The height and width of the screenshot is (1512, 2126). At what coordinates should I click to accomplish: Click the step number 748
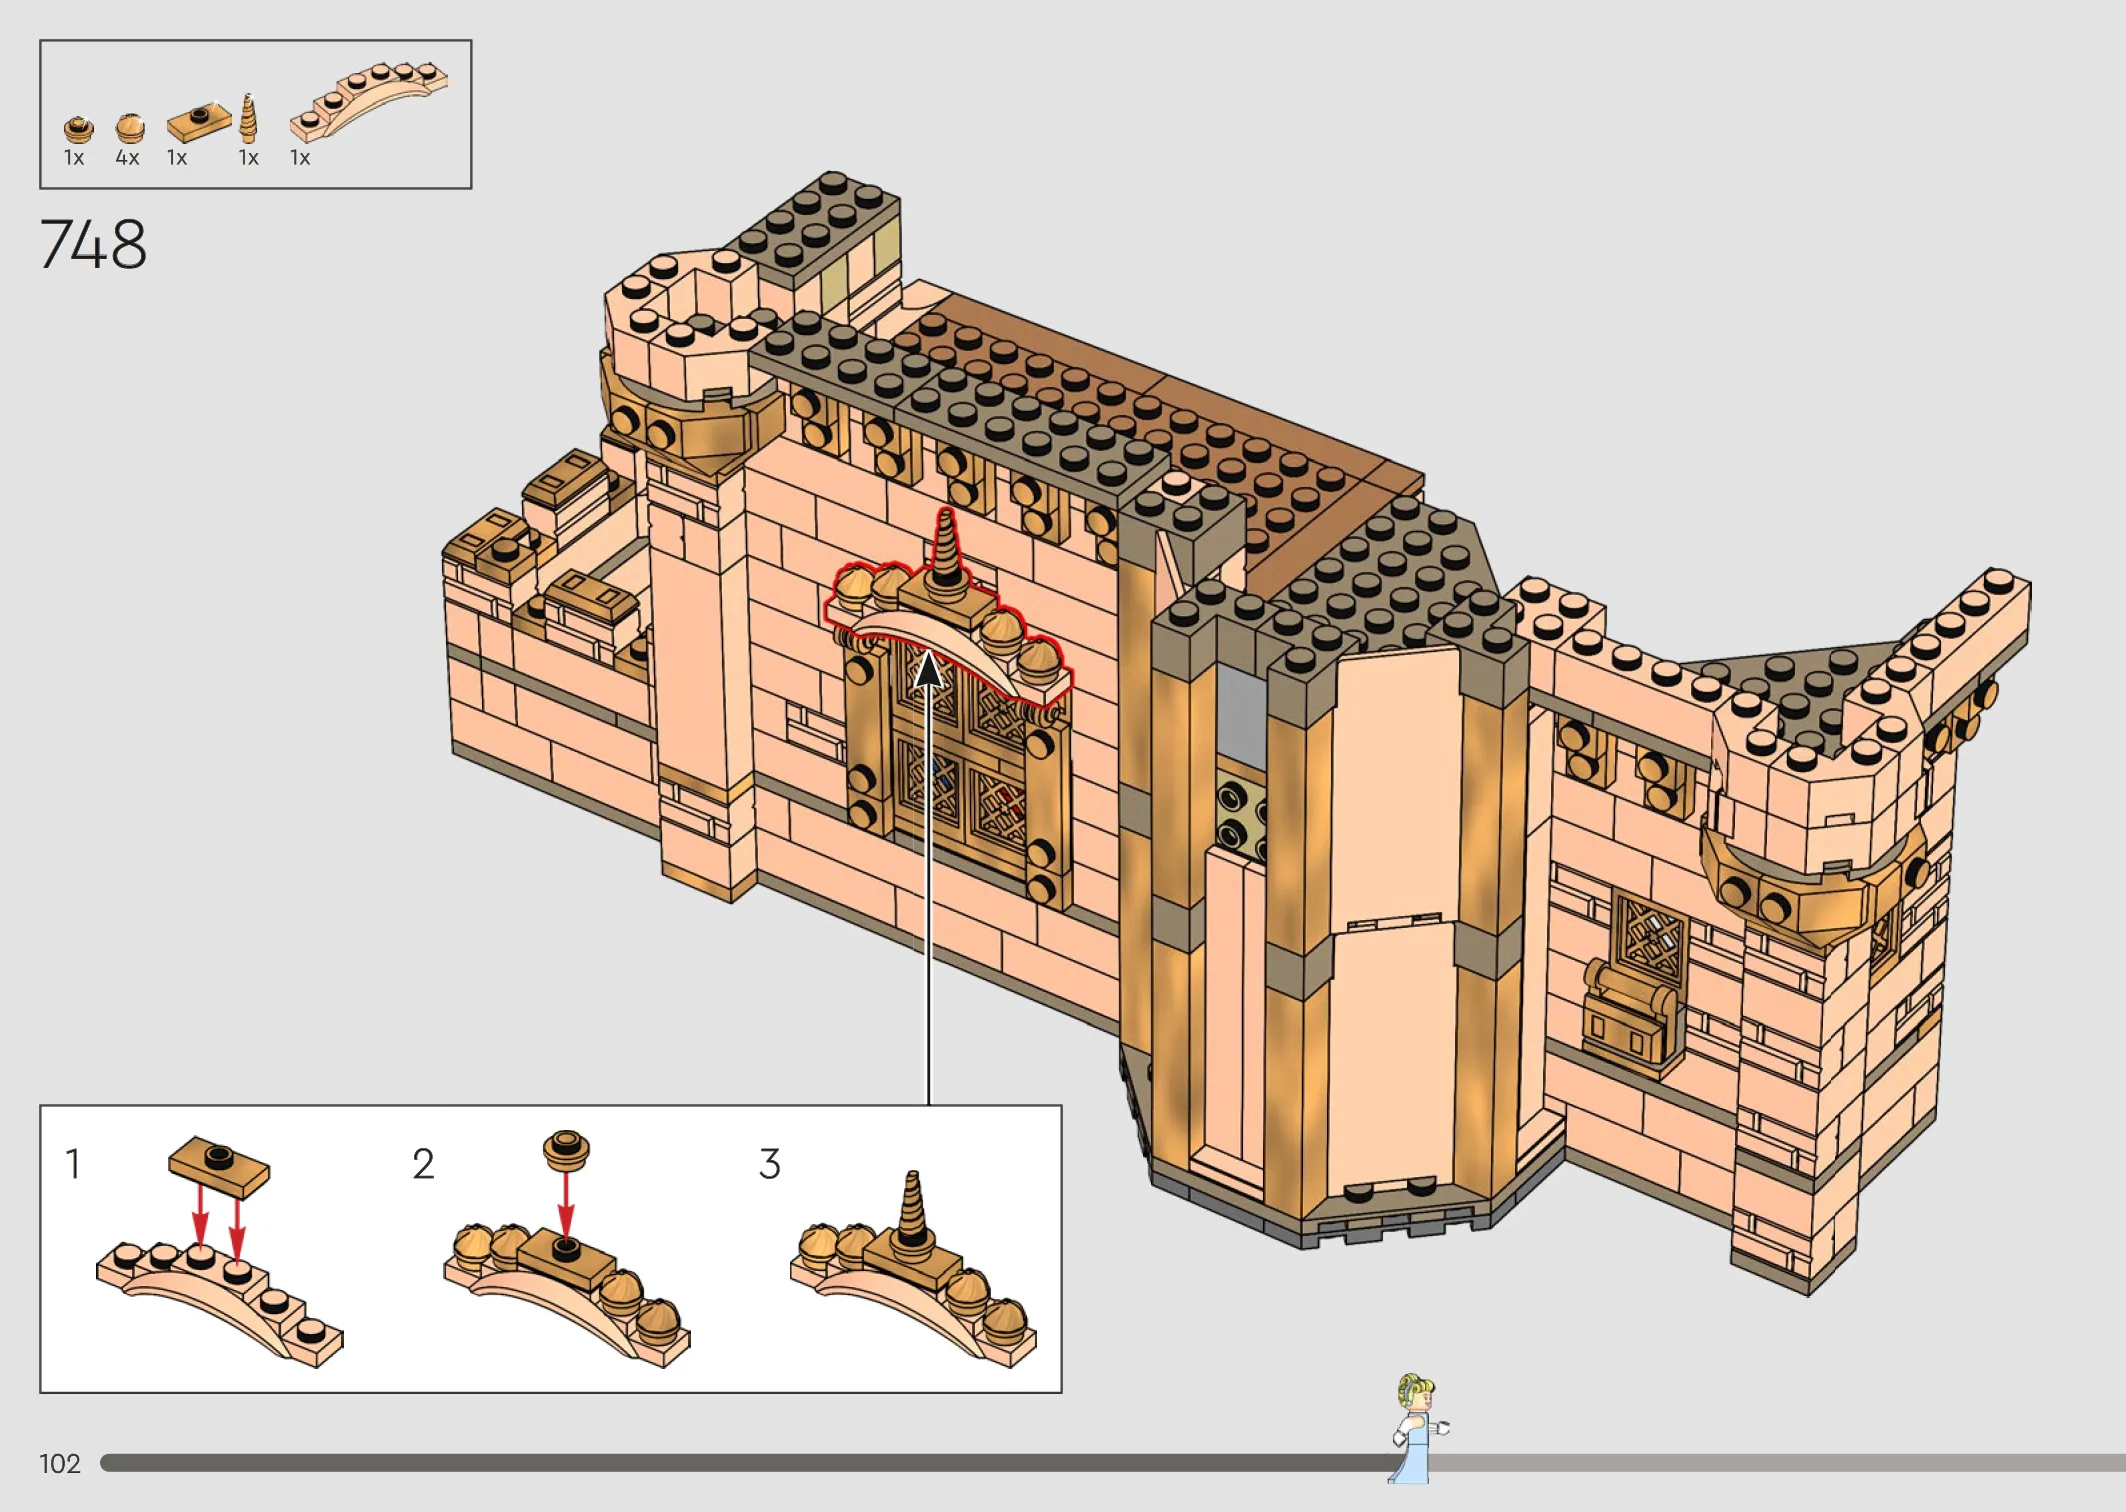93,245
